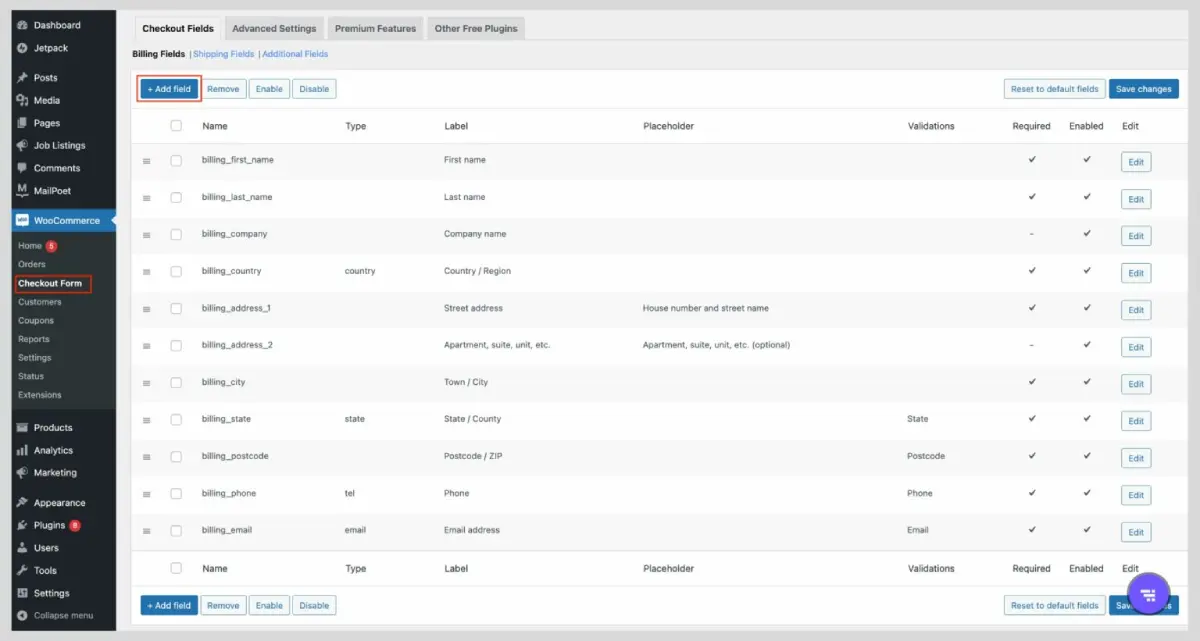Click the drag handle for billing_company row

point(146,235)
